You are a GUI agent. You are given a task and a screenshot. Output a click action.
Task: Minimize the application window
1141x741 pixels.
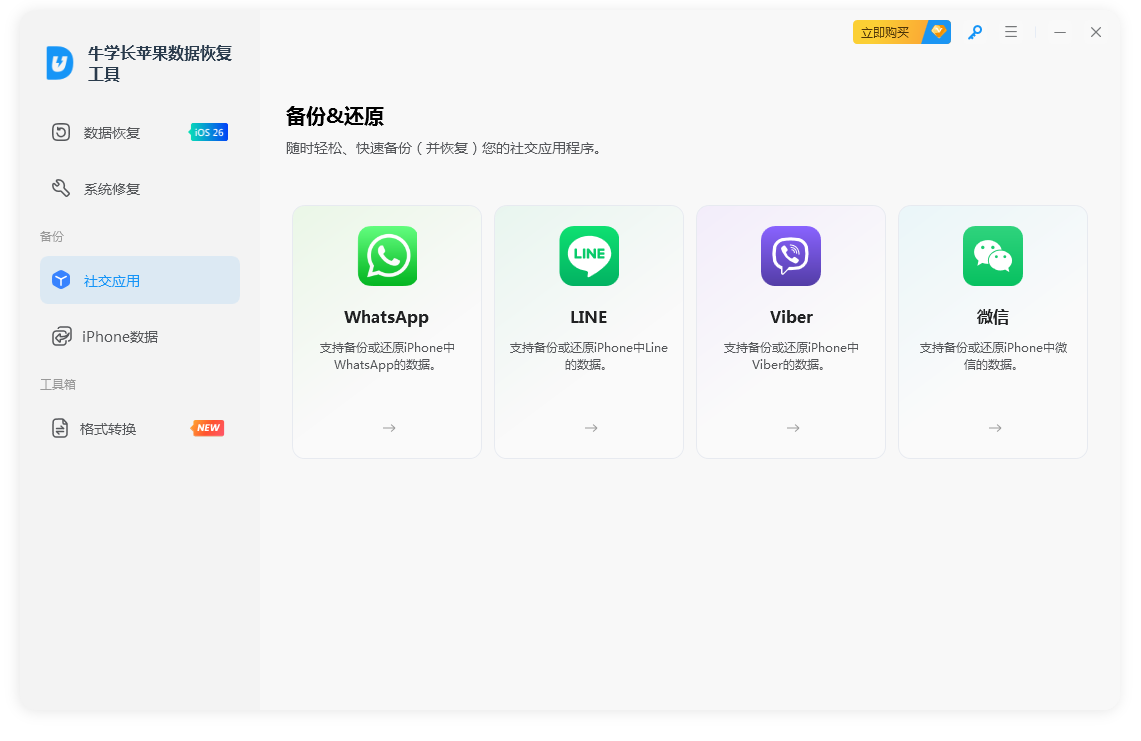coord(1060,32)
